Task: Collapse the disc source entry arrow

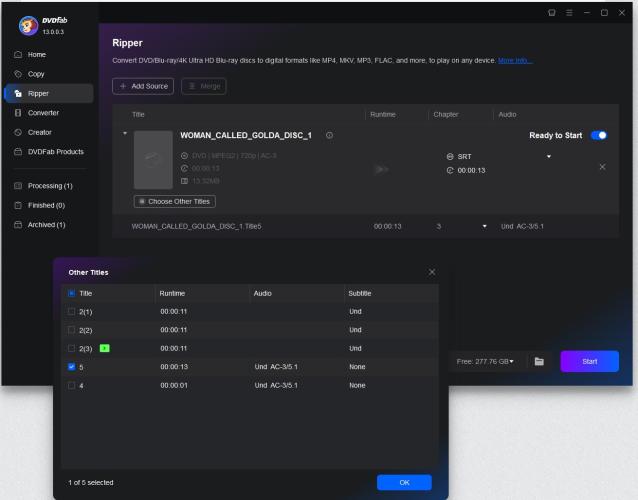Action: point(125,133)
